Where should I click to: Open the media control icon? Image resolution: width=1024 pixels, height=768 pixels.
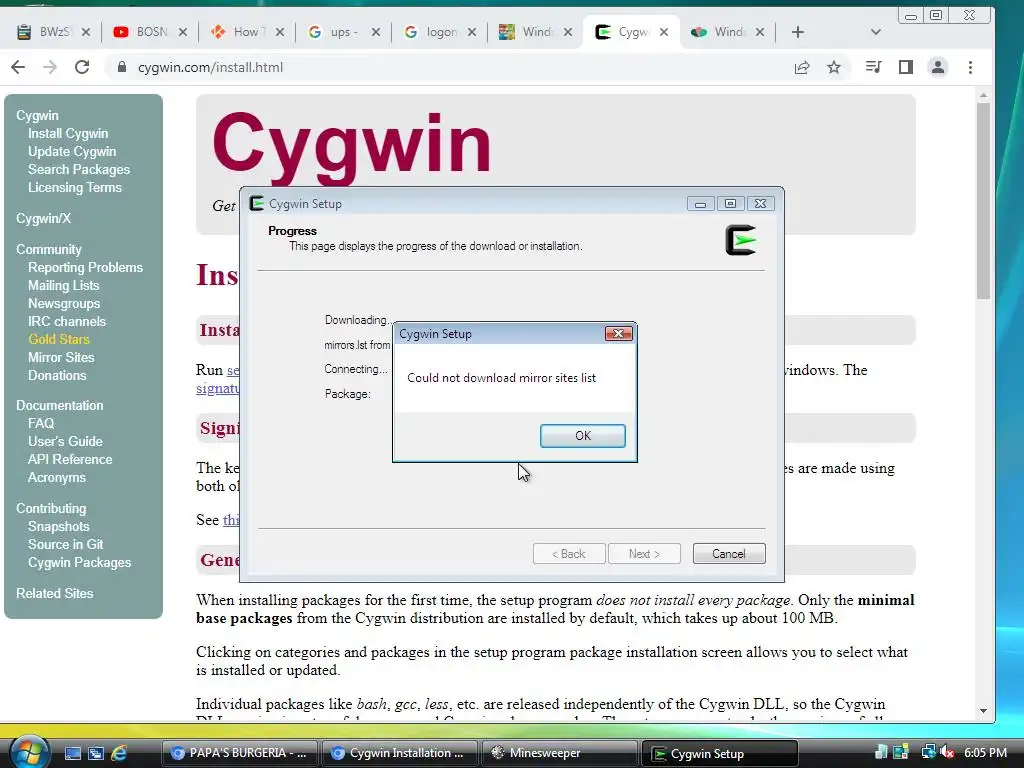click(873, 67)
